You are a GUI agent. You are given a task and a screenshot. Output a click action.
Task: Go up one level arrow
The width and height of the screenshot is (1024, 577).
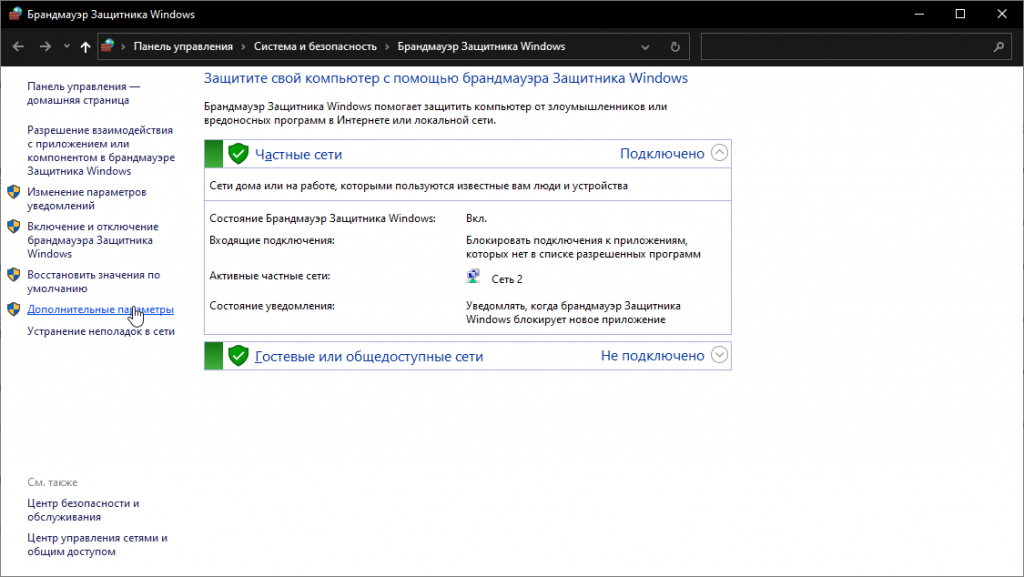85,46
